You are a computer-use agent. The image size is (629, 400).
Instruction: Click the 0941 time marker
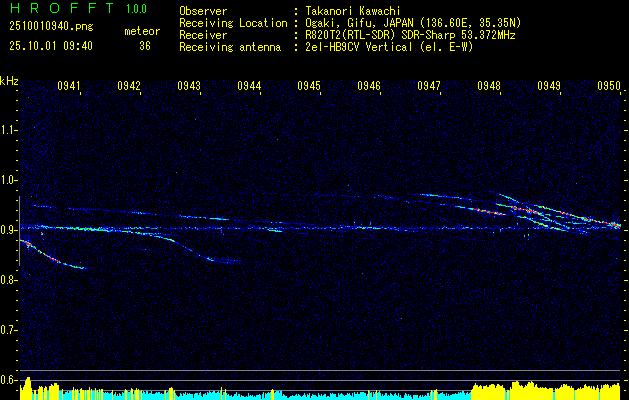(x=69, y=85)
